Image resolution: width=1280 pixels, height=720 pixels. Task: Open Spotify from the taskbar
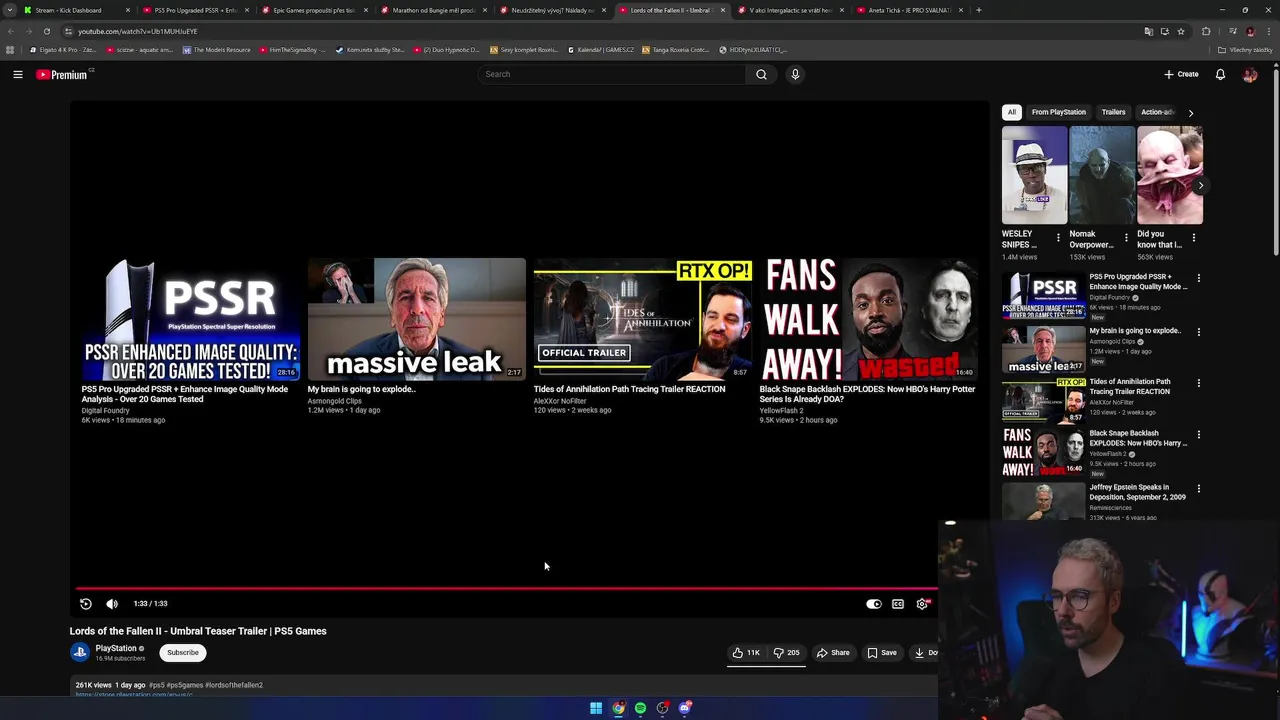(640, 708)
